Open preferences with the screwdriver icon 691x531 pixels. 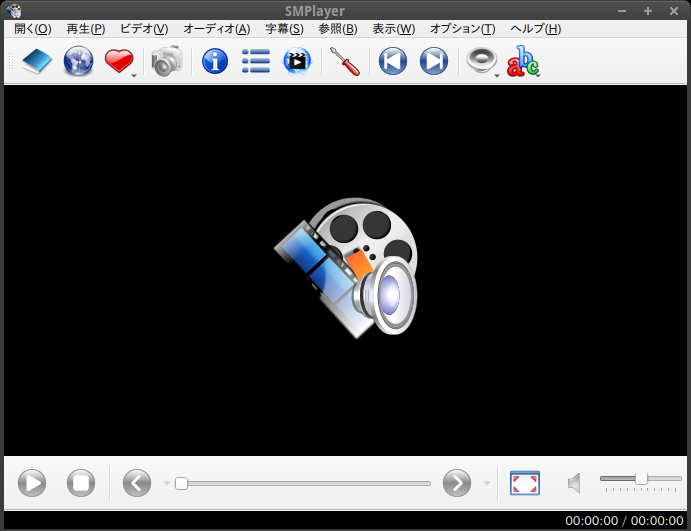[345, 61]
